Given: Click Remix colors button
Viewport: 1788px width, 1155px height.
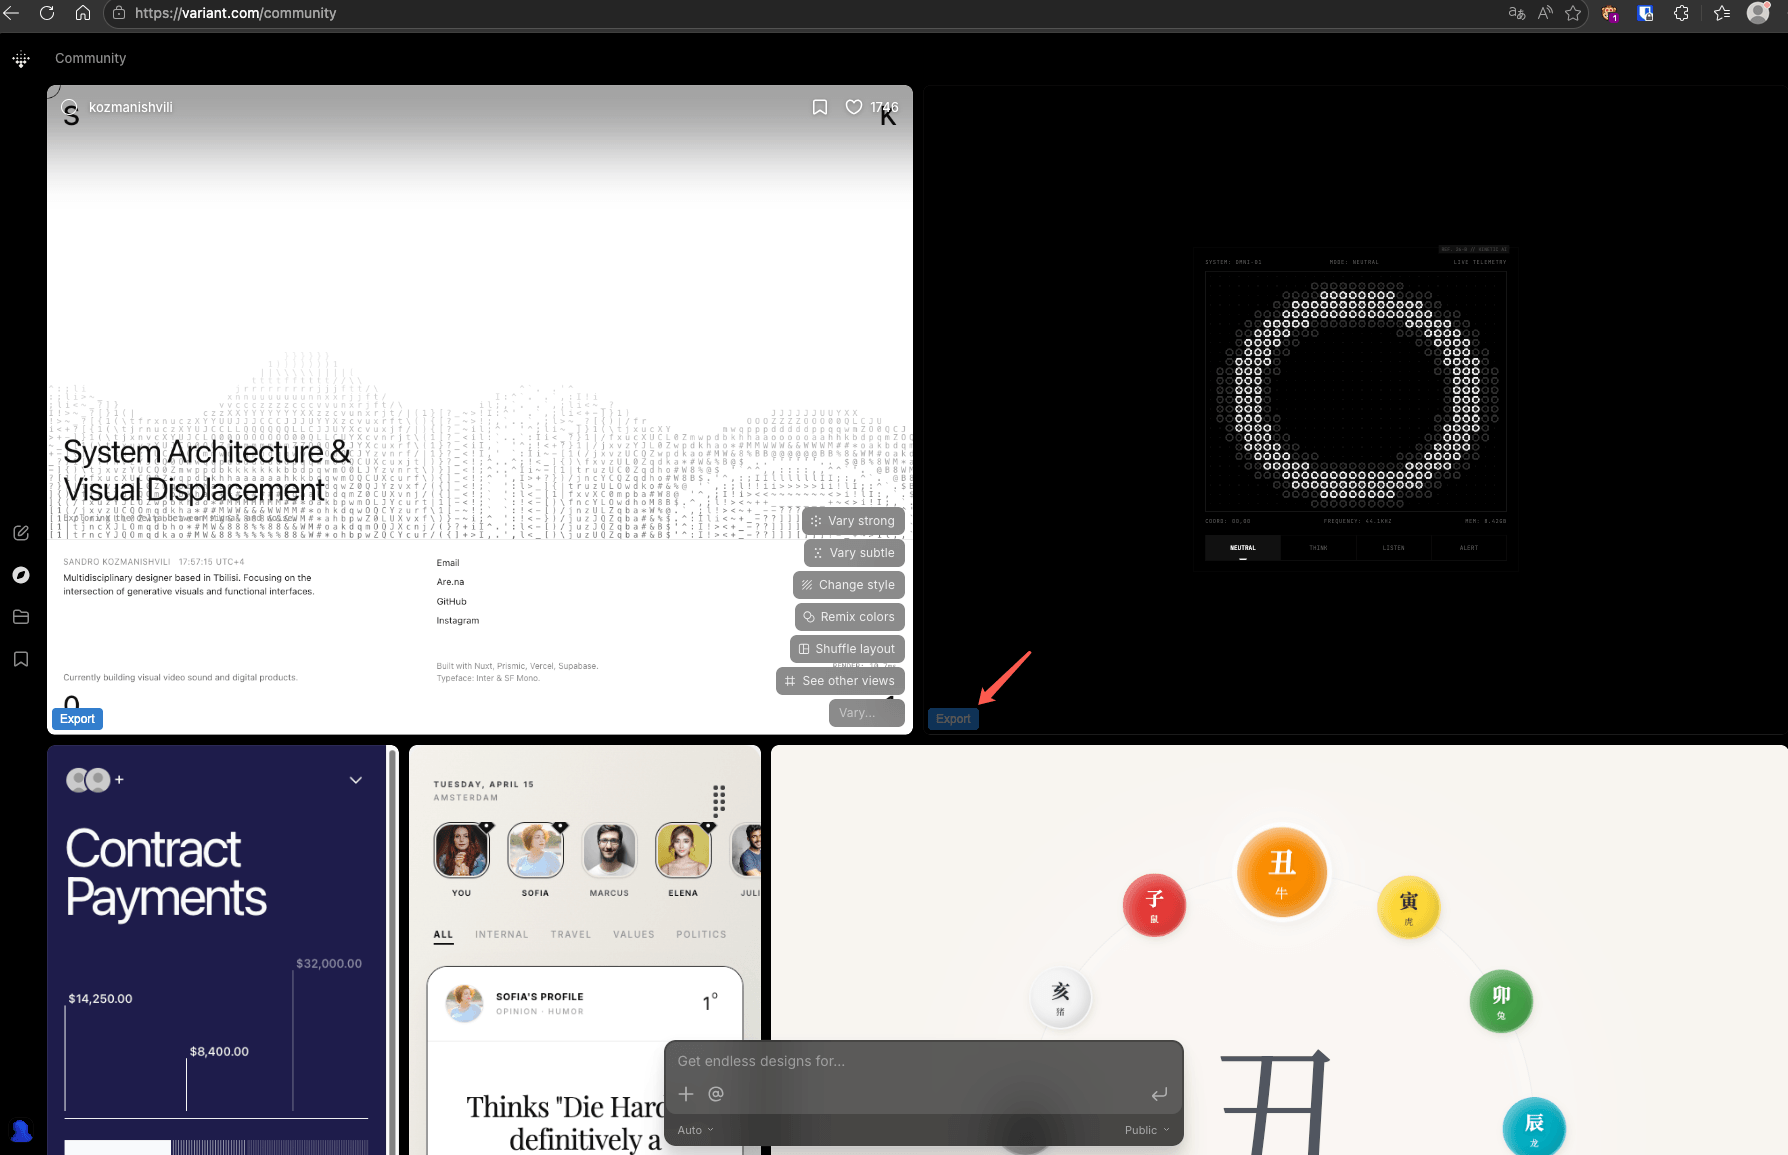Looking at the screenshot, I should [850, 617].
